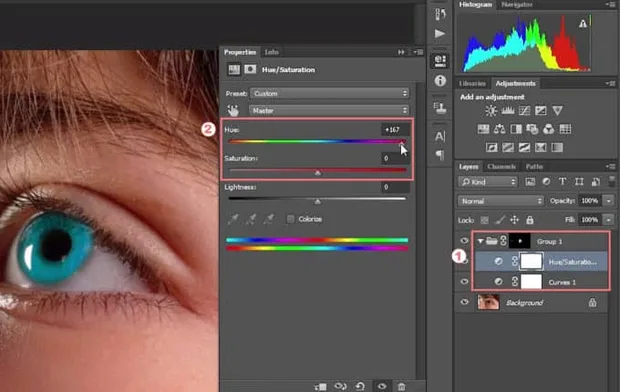The width and height of the screenshot is (620, 392).
Task: Click the Hue slider track
Action: click(x=317, y=141)
